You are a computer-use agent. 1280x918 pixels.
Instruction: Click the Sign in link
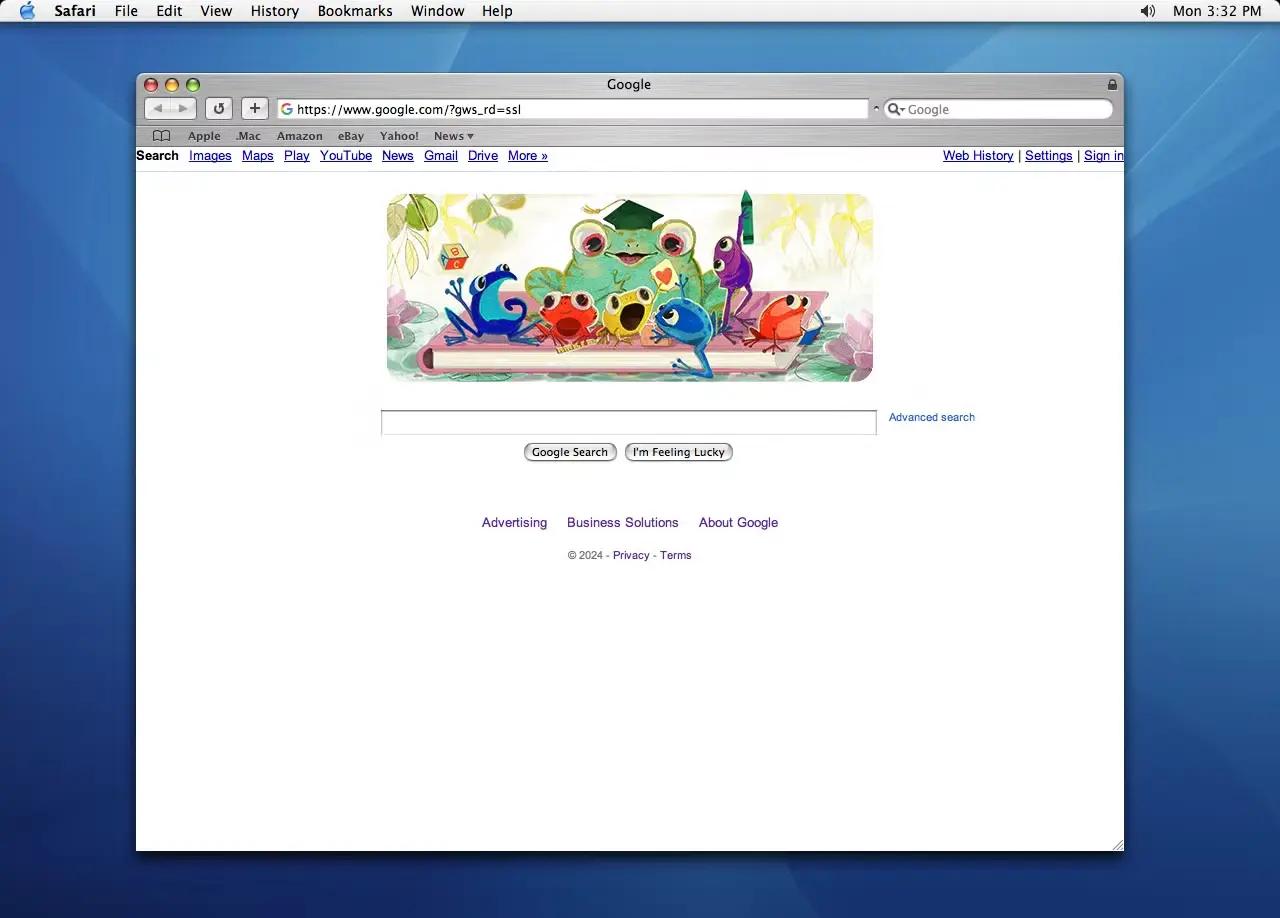[x=1103, y=156]
